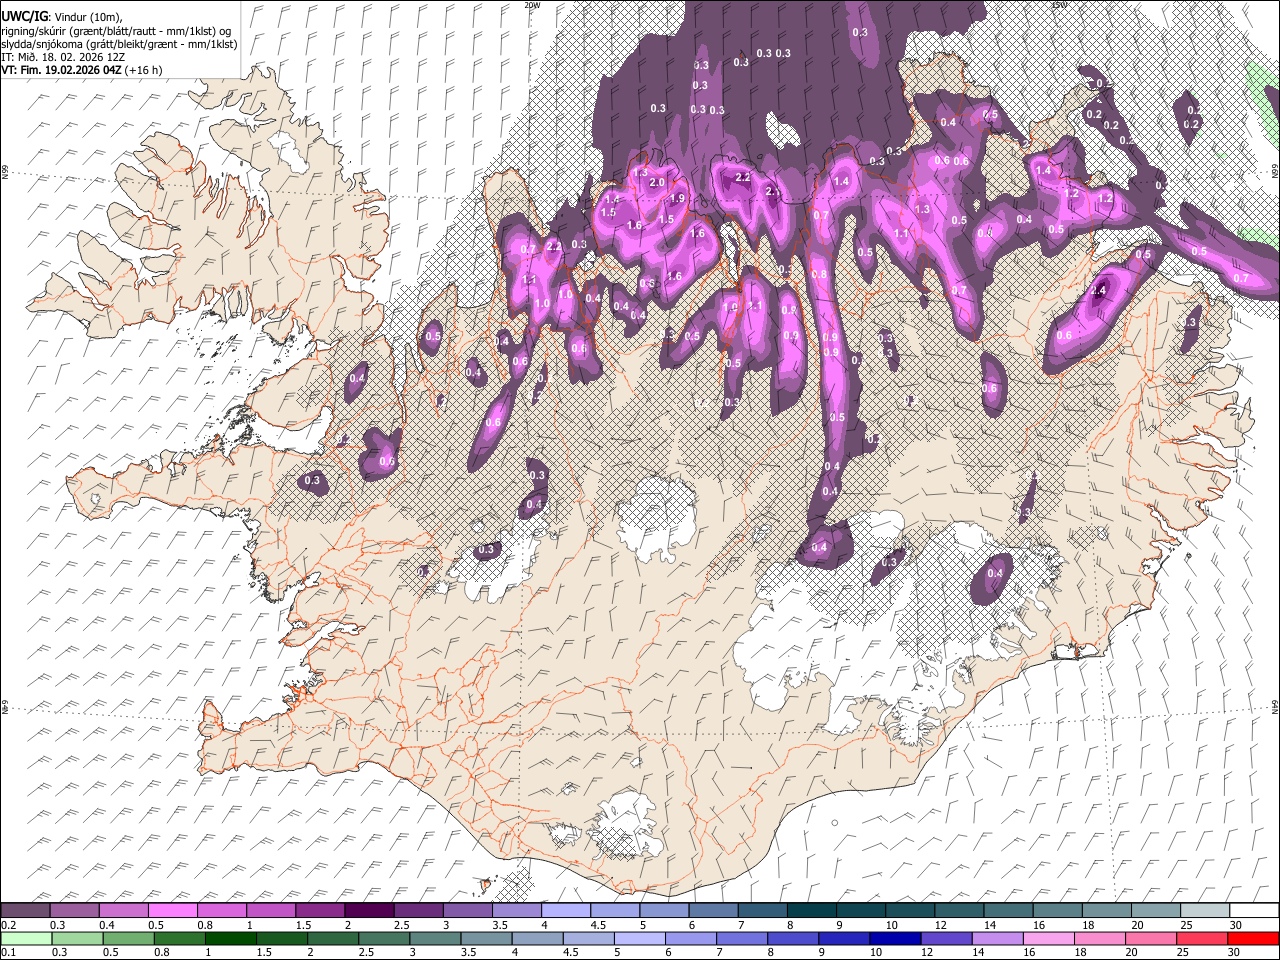This screenshot has width=1280, height=960.
Task: Click the darkest green lower-row swatch between 1 and 1.5
Action: 230,938
